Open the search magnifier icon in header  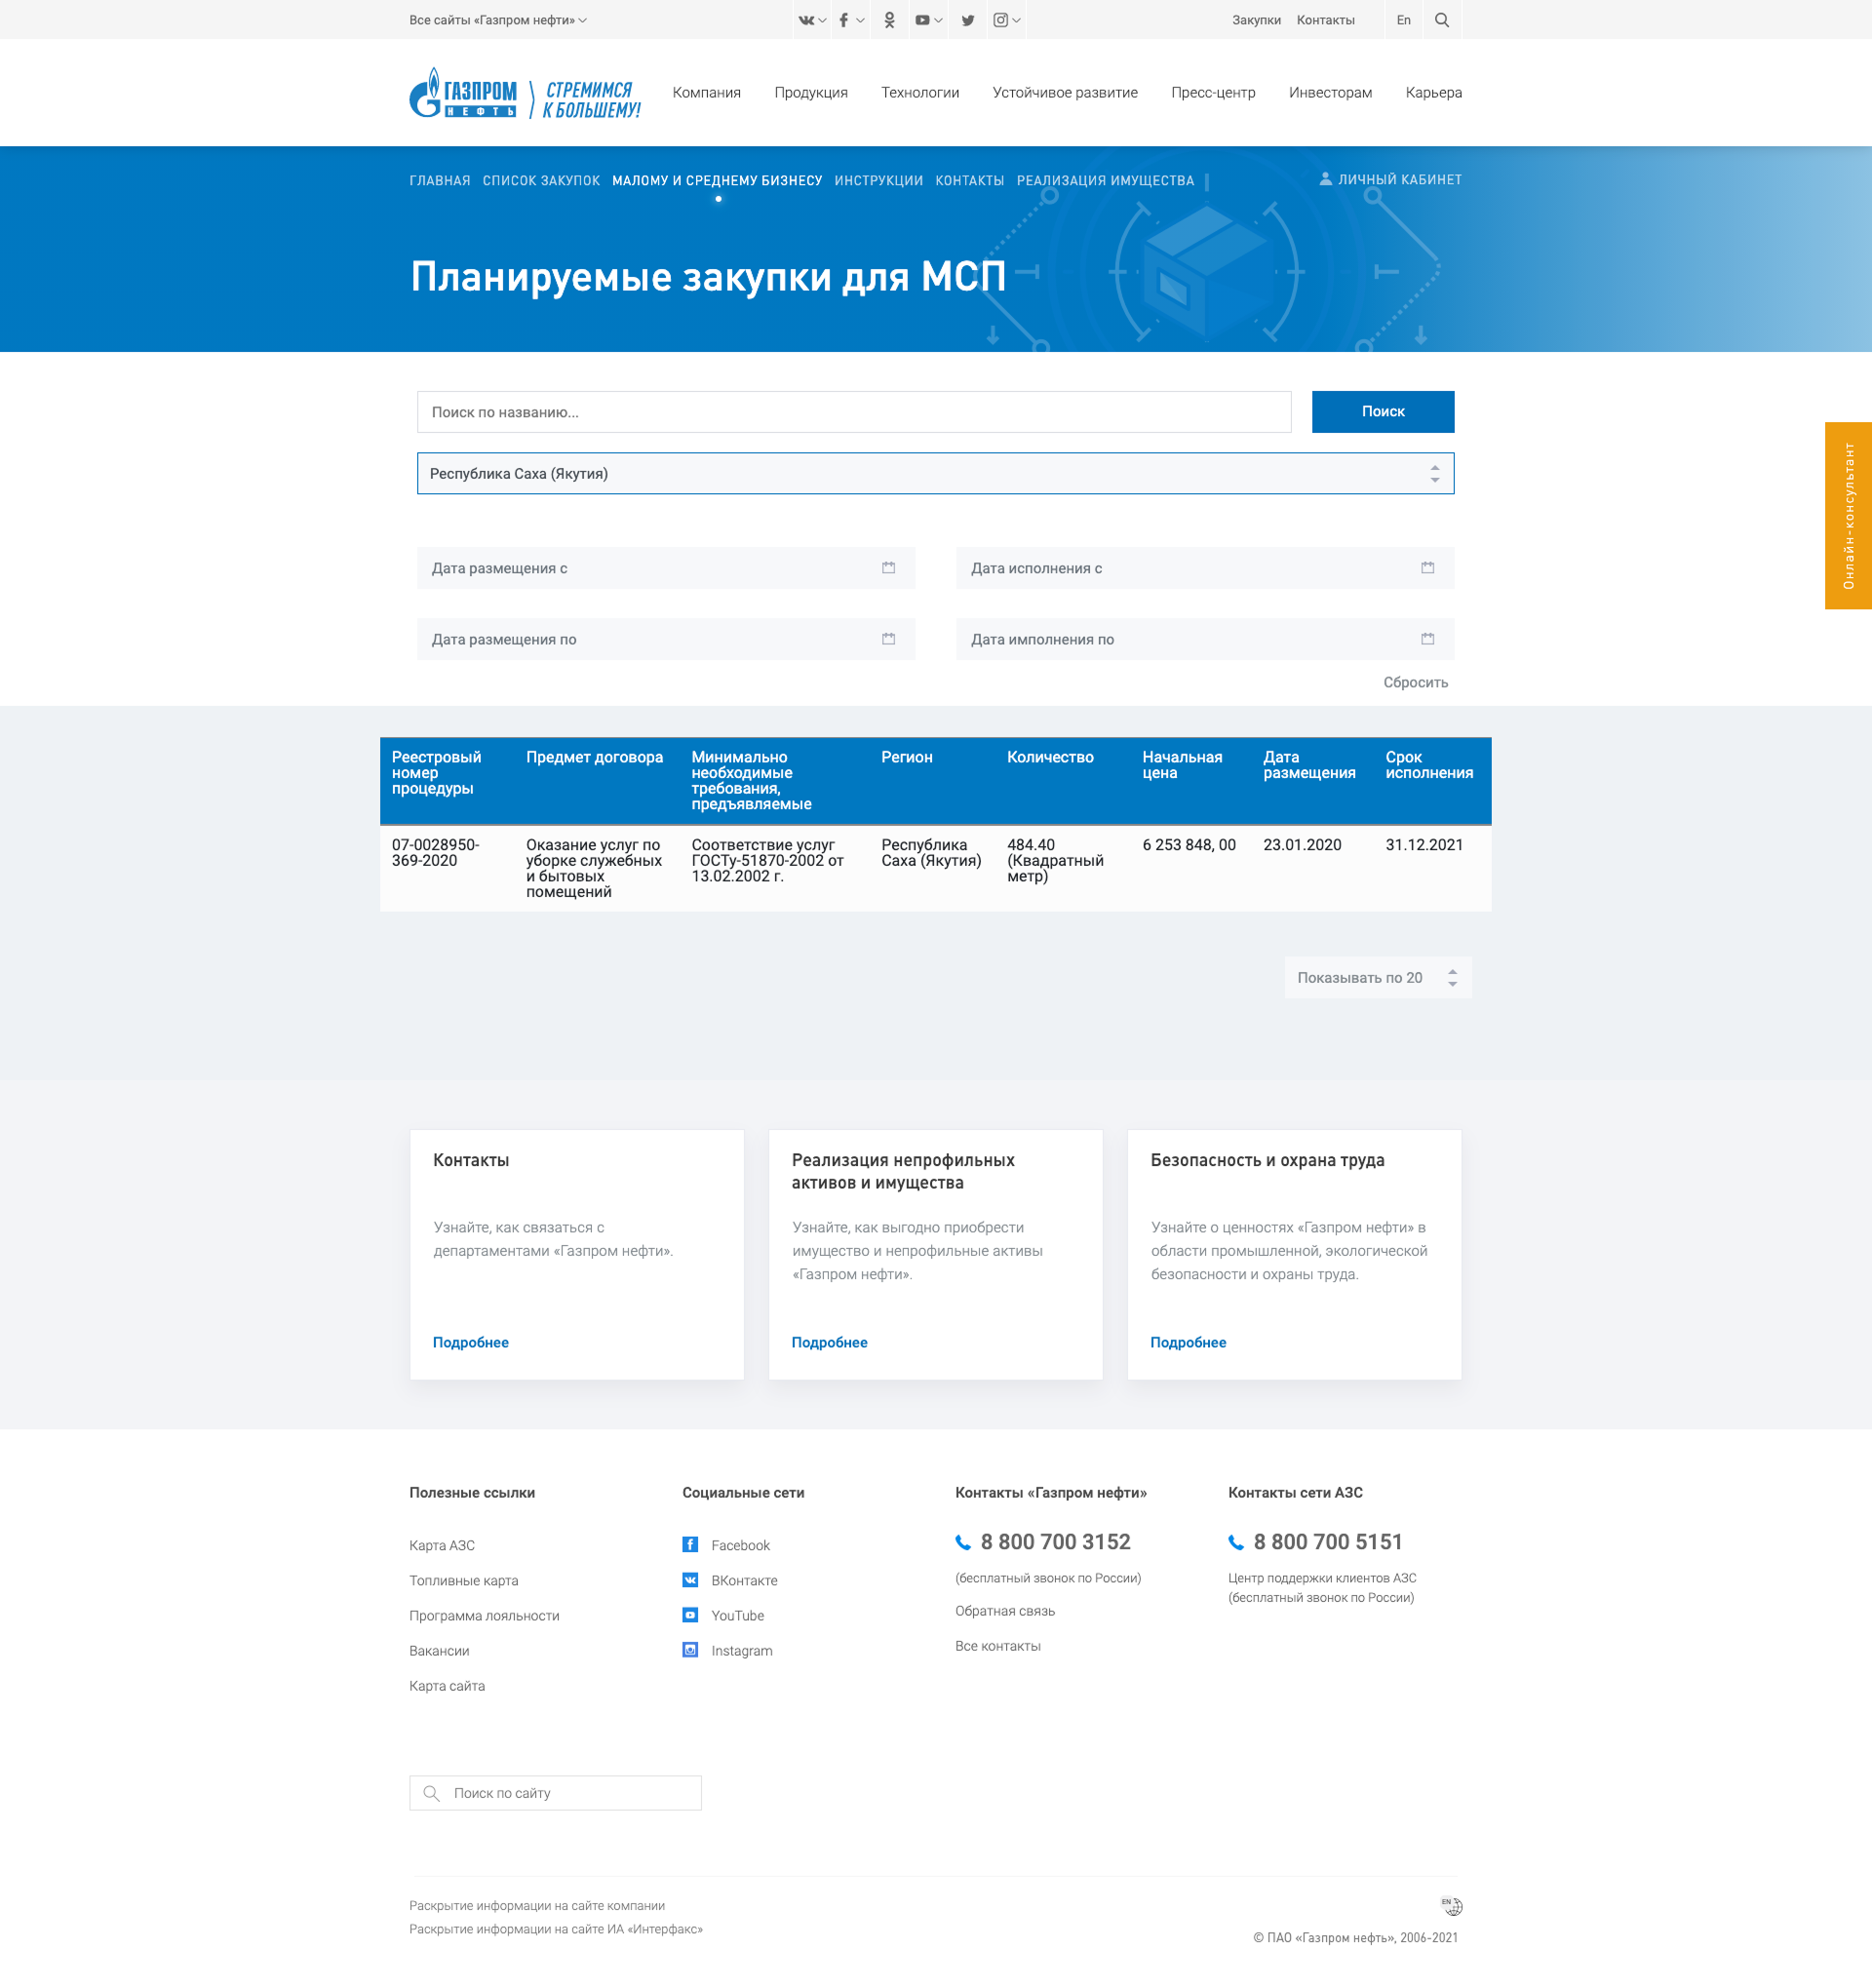point(1441,20)
